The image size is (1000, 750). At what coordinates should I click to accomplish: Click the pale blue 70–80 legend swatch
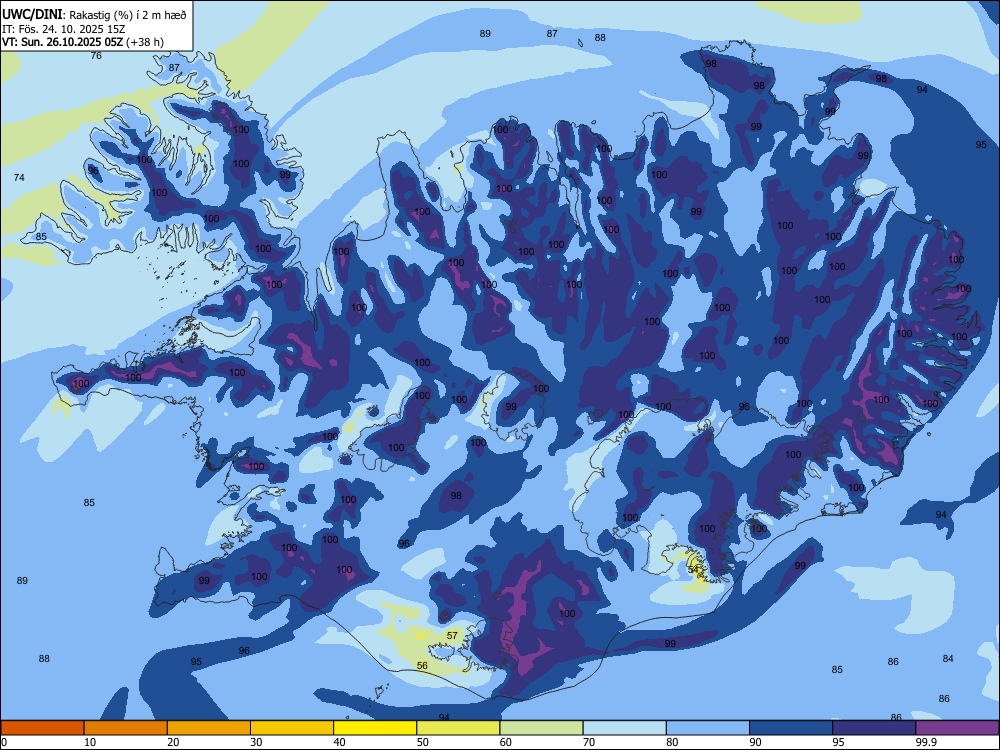(x=624, y=728)
